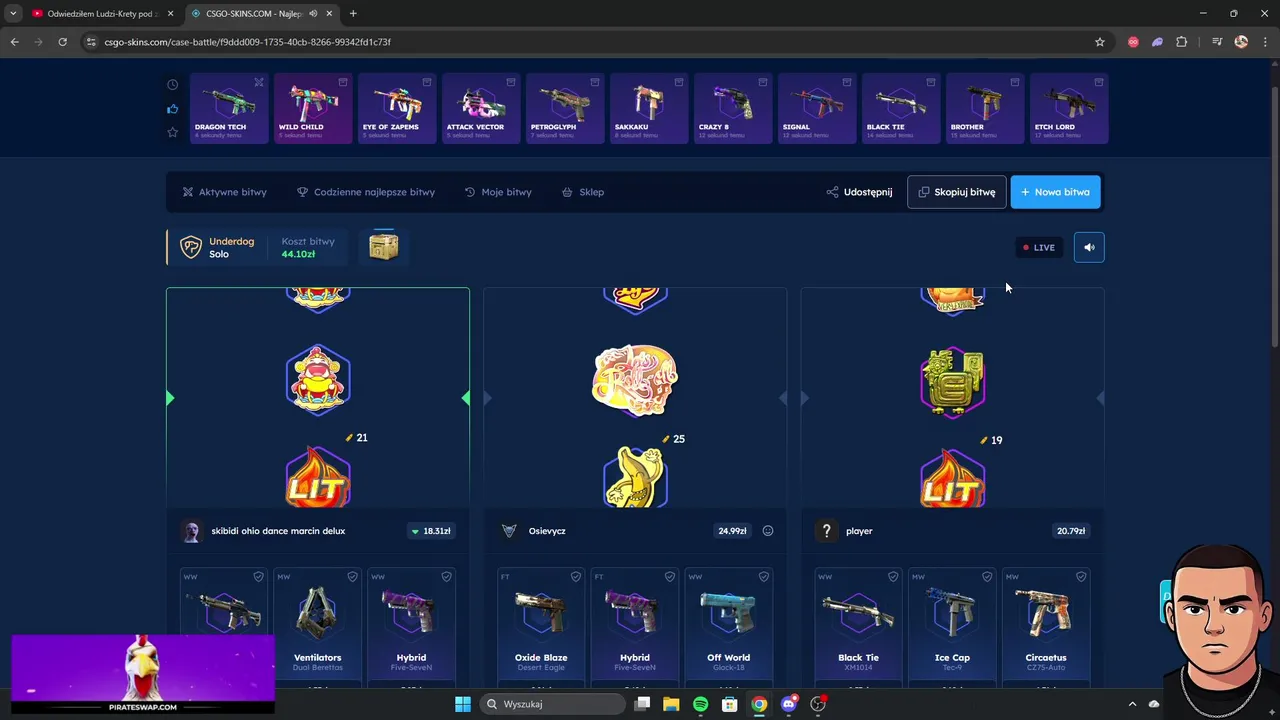Click the case icon on Petroglyph card
Viewport: 1280px width, 720px height.
click(x=595, y=82)
